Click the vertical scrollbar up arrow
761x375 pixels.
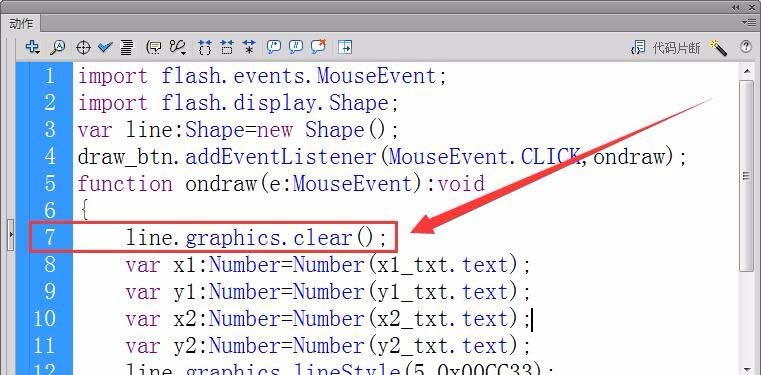[x=747, y=72]
